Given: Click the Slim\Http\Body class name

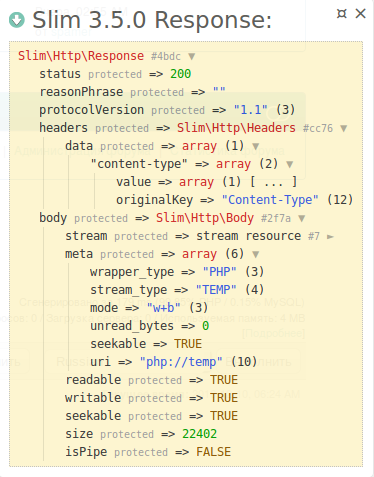Looking at the screenshot, I should pos(205,218).
